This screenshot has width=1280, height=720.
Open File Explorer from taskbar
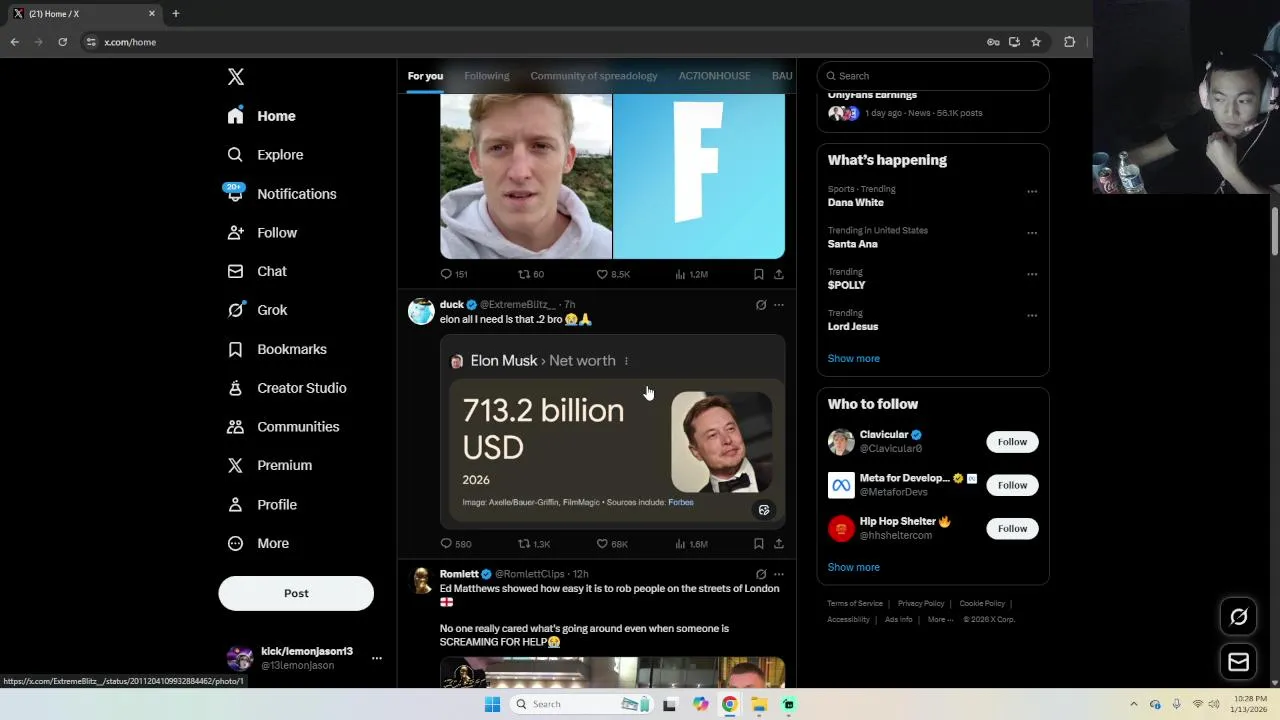pos(759,704)
